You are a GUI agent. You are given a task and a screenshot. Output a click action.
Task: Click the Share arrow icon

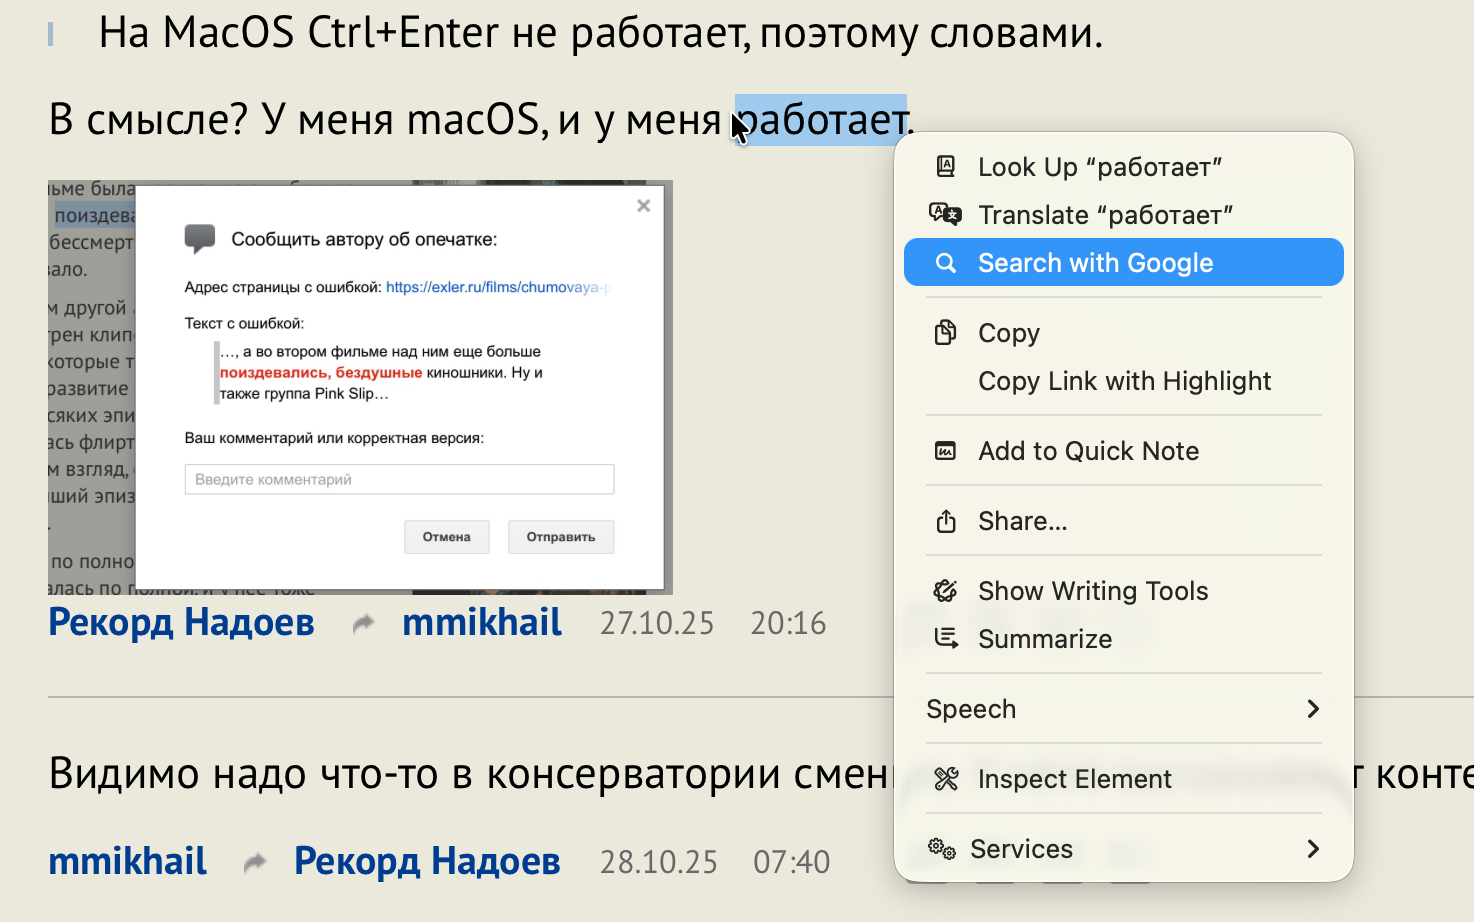point(945,521)
